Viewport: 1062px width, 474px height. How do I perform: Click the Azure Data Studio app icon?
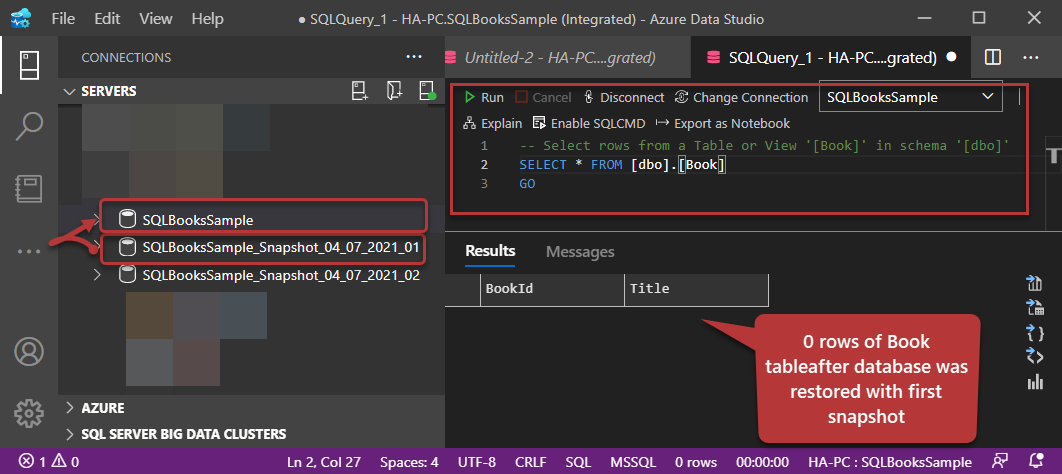(x=22, y=18)
